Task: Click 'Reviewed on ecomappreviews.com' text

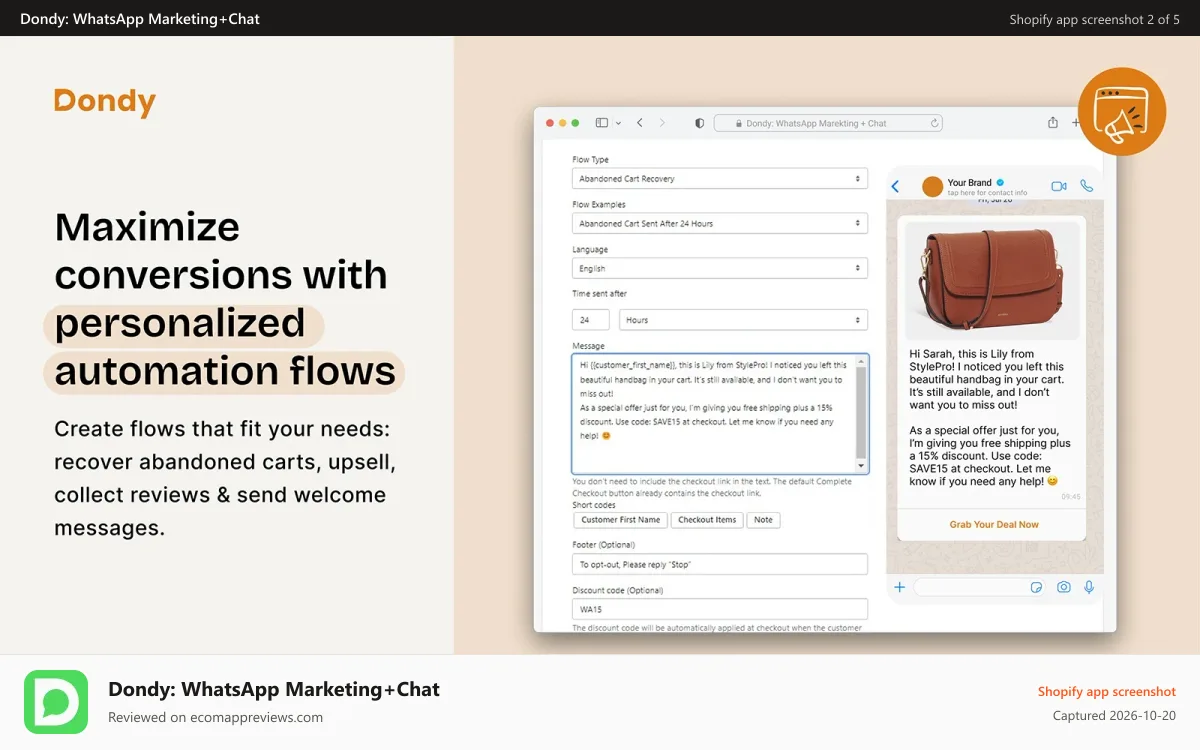Action: click(x=216, y=717)
